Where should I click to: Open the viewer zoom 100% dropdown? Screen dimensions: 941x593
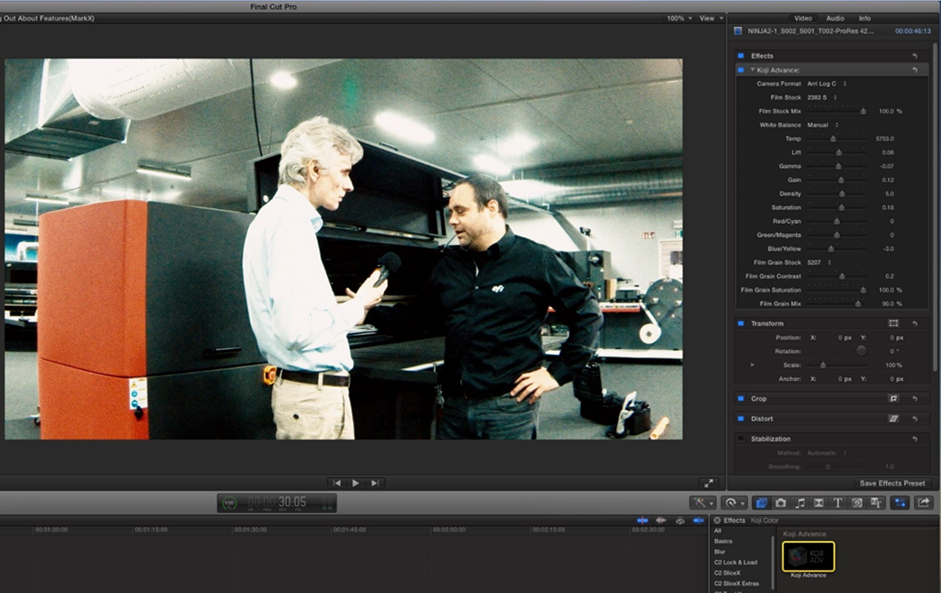coord(679,19)
